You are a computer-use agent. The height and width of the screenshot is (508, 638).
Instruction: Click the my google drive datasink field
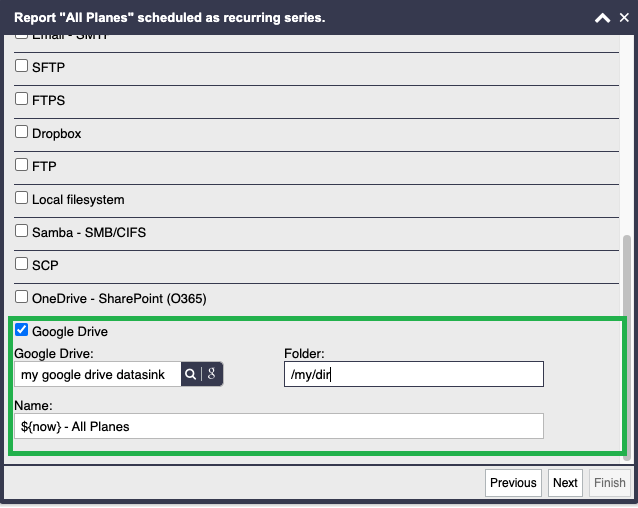[98, 374]
